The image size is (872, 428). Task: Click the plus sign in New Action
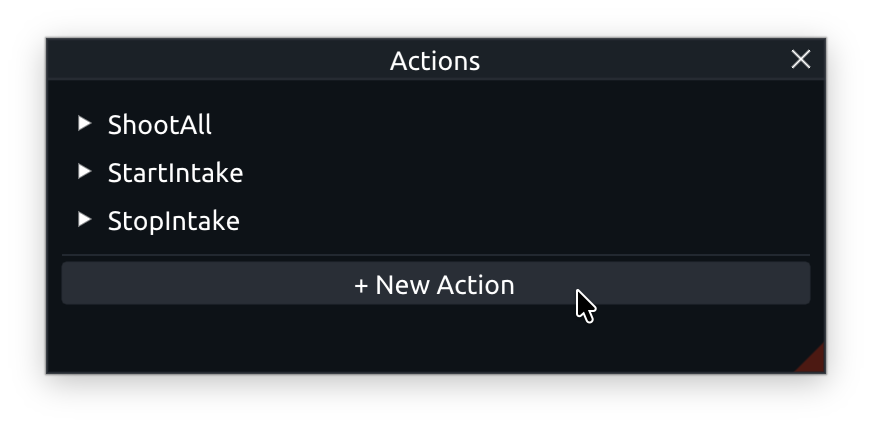coord(361,286)
